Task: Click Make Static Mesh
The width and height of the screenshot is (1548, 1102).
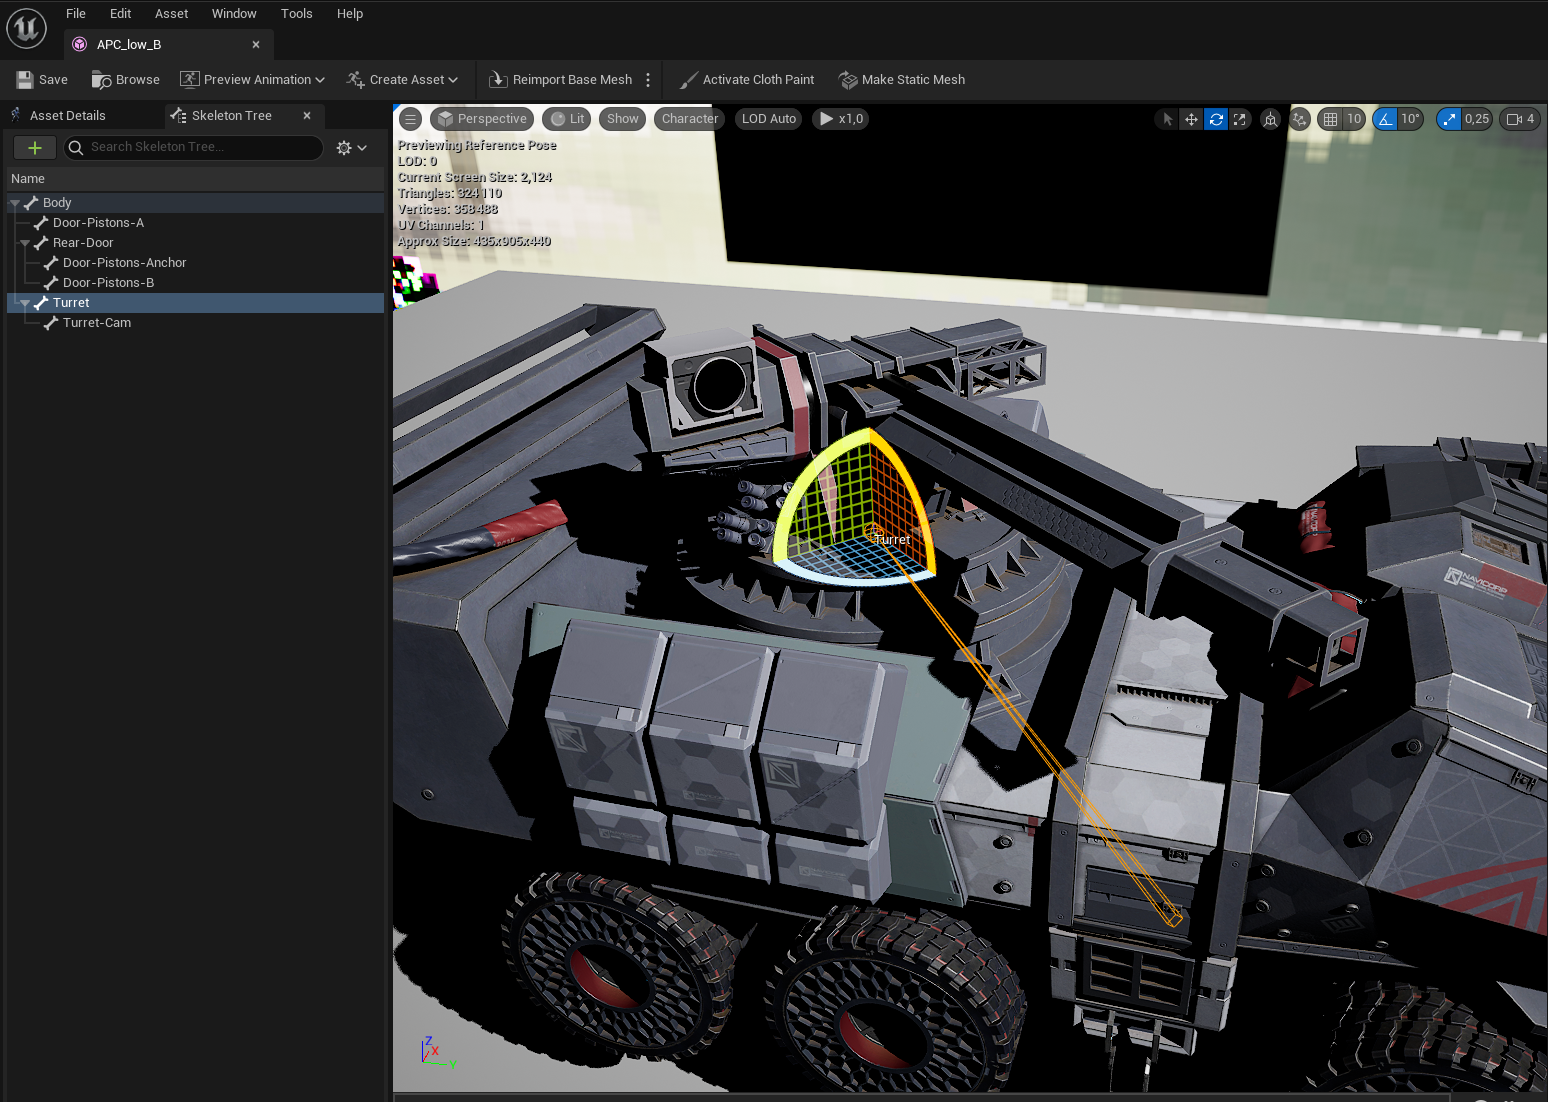Action: click(902, 80)
